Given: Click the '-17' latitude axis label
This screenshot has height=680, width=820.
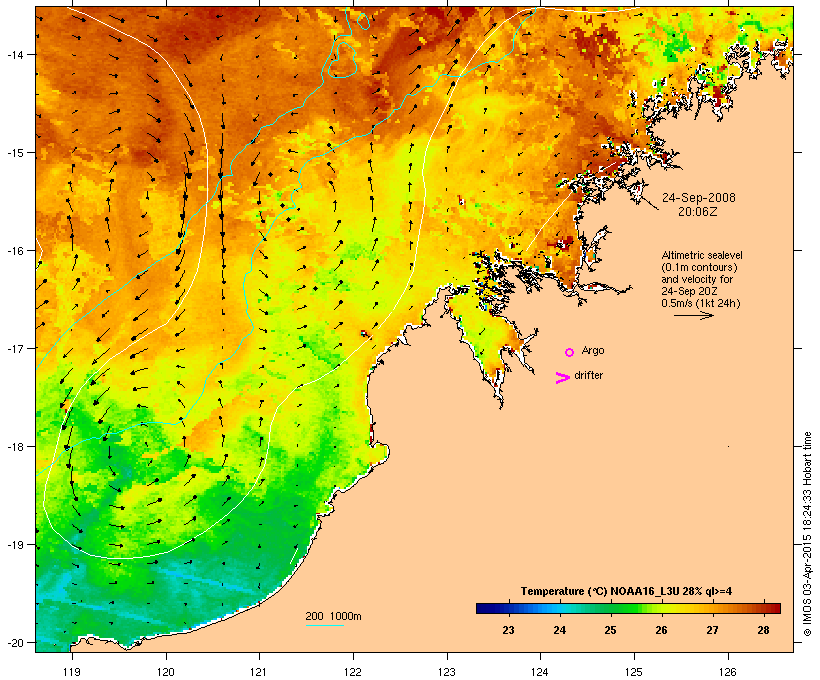Looking at the screenshot, I should click(x=14, y=348).
